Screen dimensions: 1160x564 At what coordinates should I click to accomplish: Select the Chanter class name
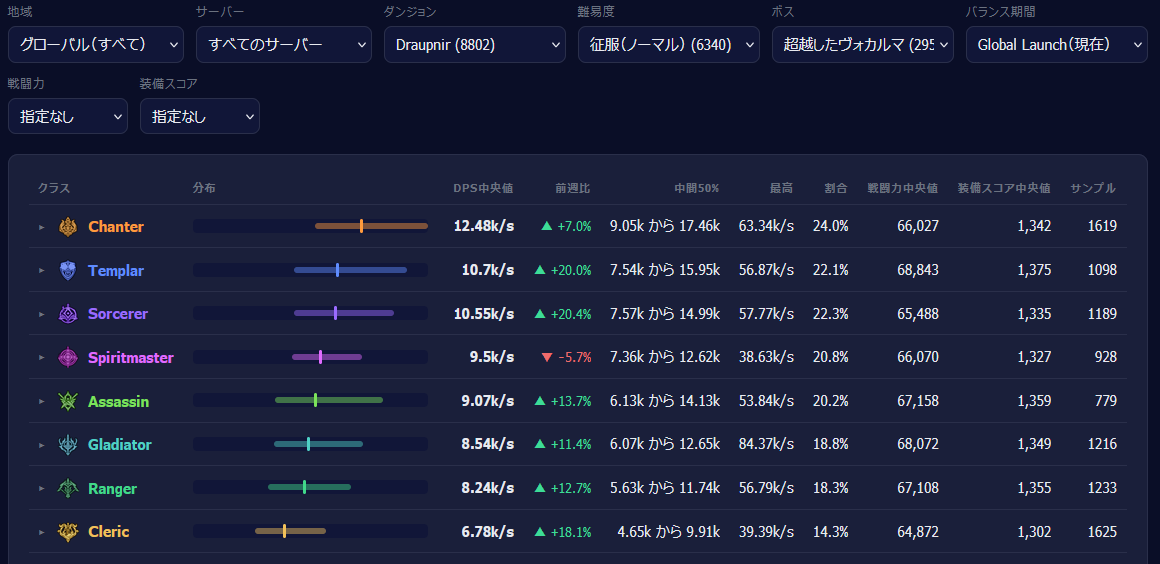(115, 226)
